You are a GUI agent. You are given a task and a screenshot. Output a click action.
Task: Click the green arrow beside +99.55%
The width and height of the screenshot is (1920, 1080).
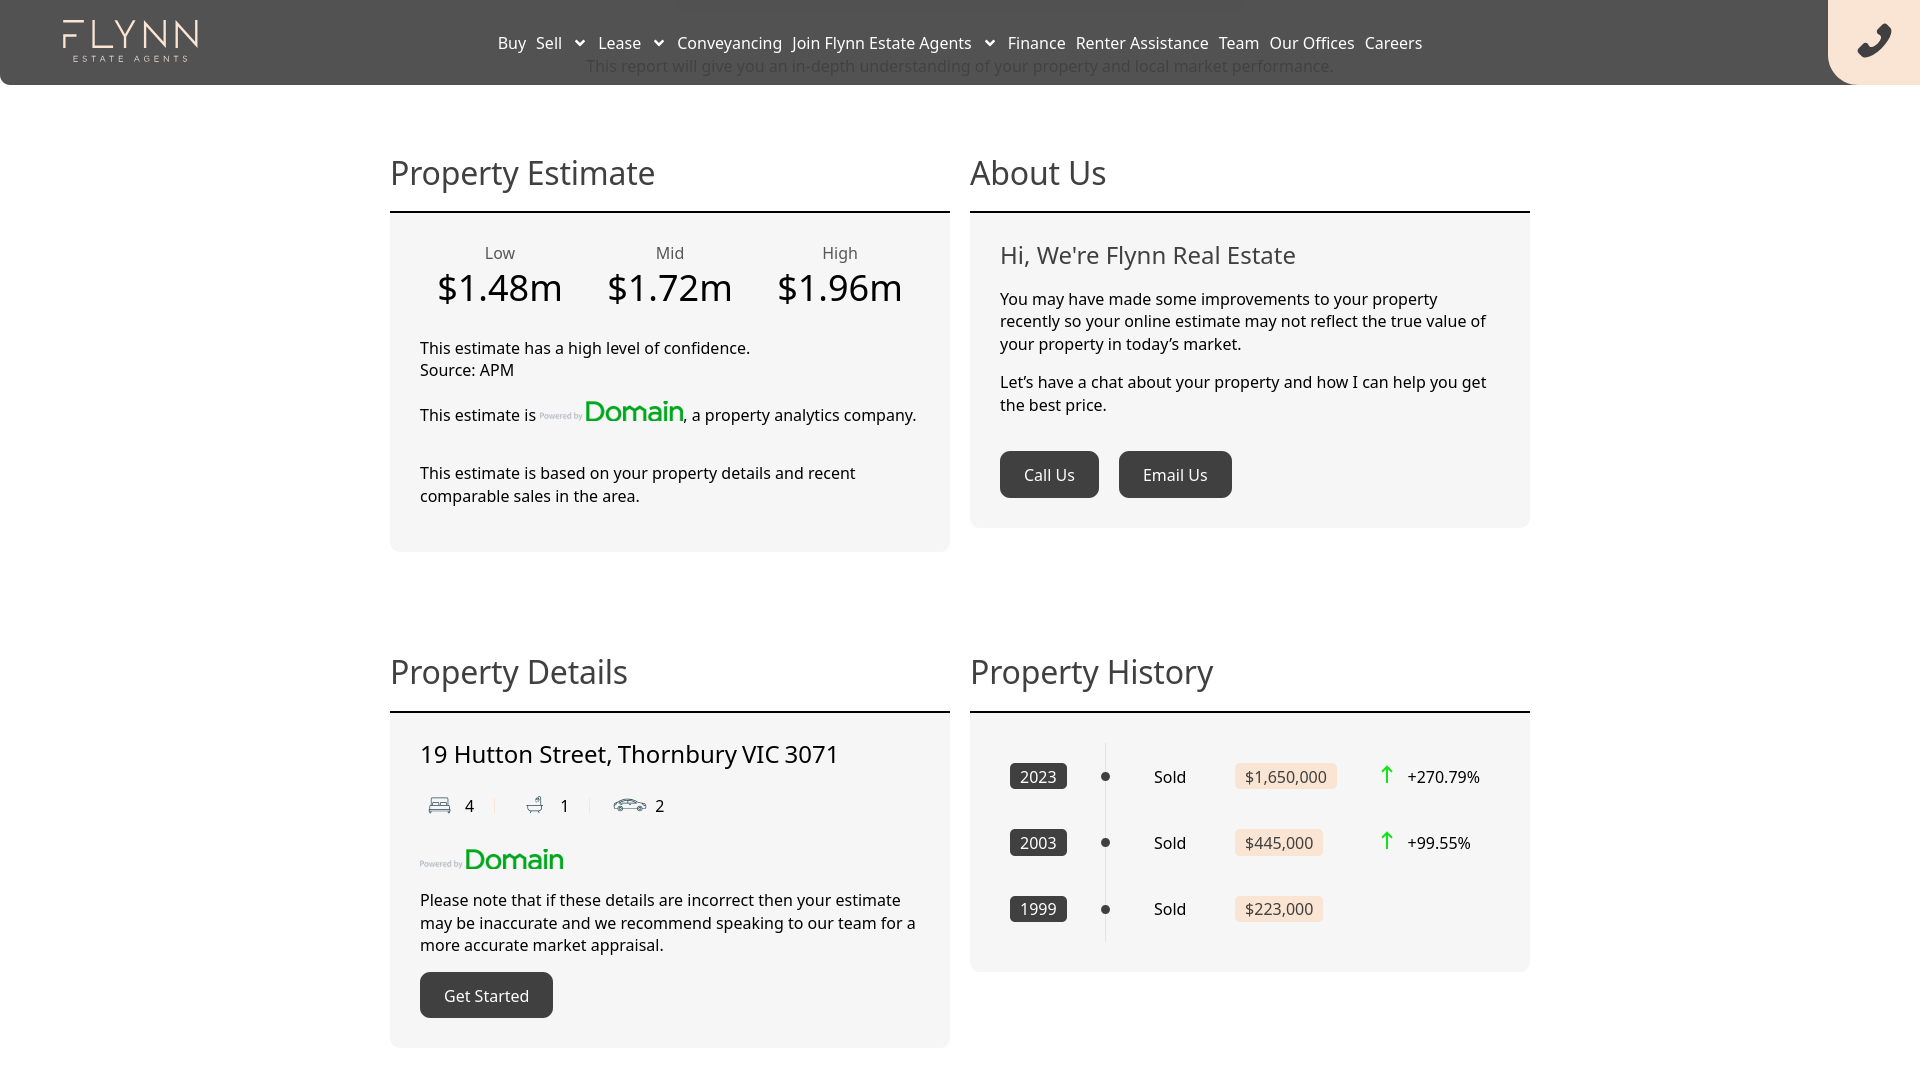pyautogui.click(x=1386, y=841)
